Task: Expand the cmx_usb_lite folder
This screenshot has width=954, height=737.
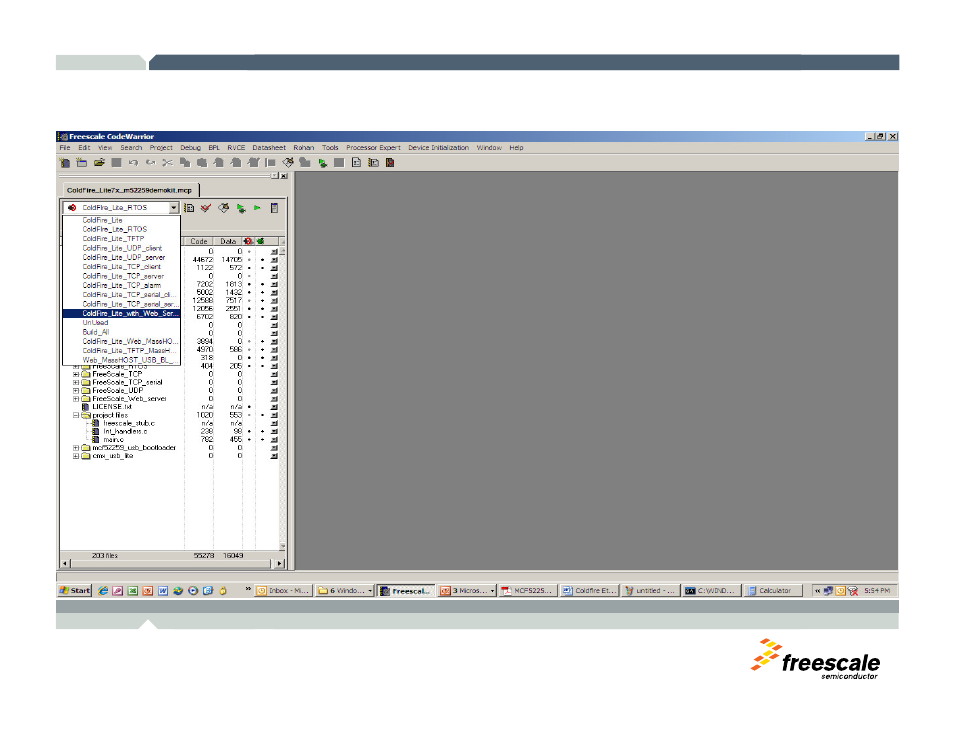Action: pyautogui.click(x=76, y=456)
